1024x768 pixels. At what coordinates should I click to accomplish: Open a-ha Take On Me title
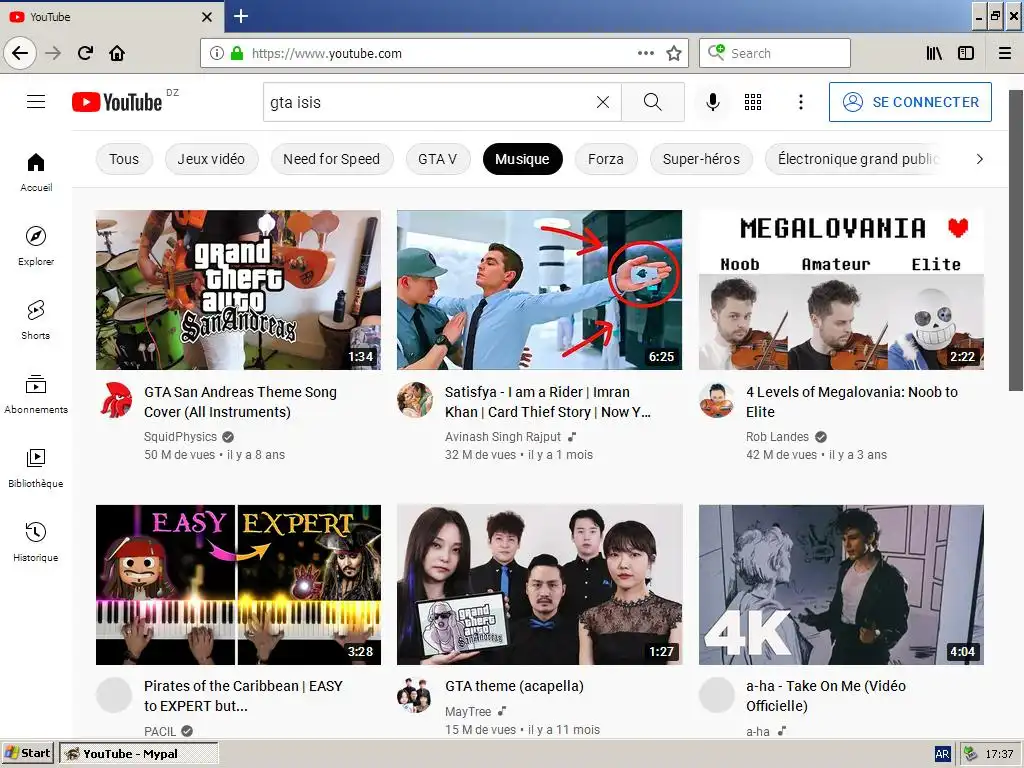tap(825, 696)
